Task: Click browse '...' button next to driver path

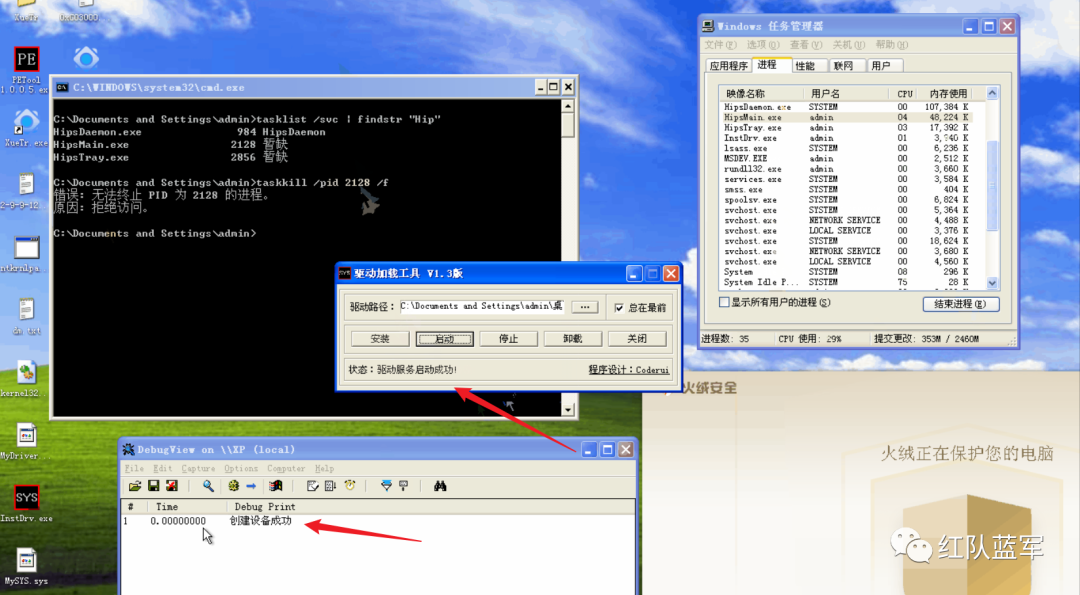Action: 585,307
